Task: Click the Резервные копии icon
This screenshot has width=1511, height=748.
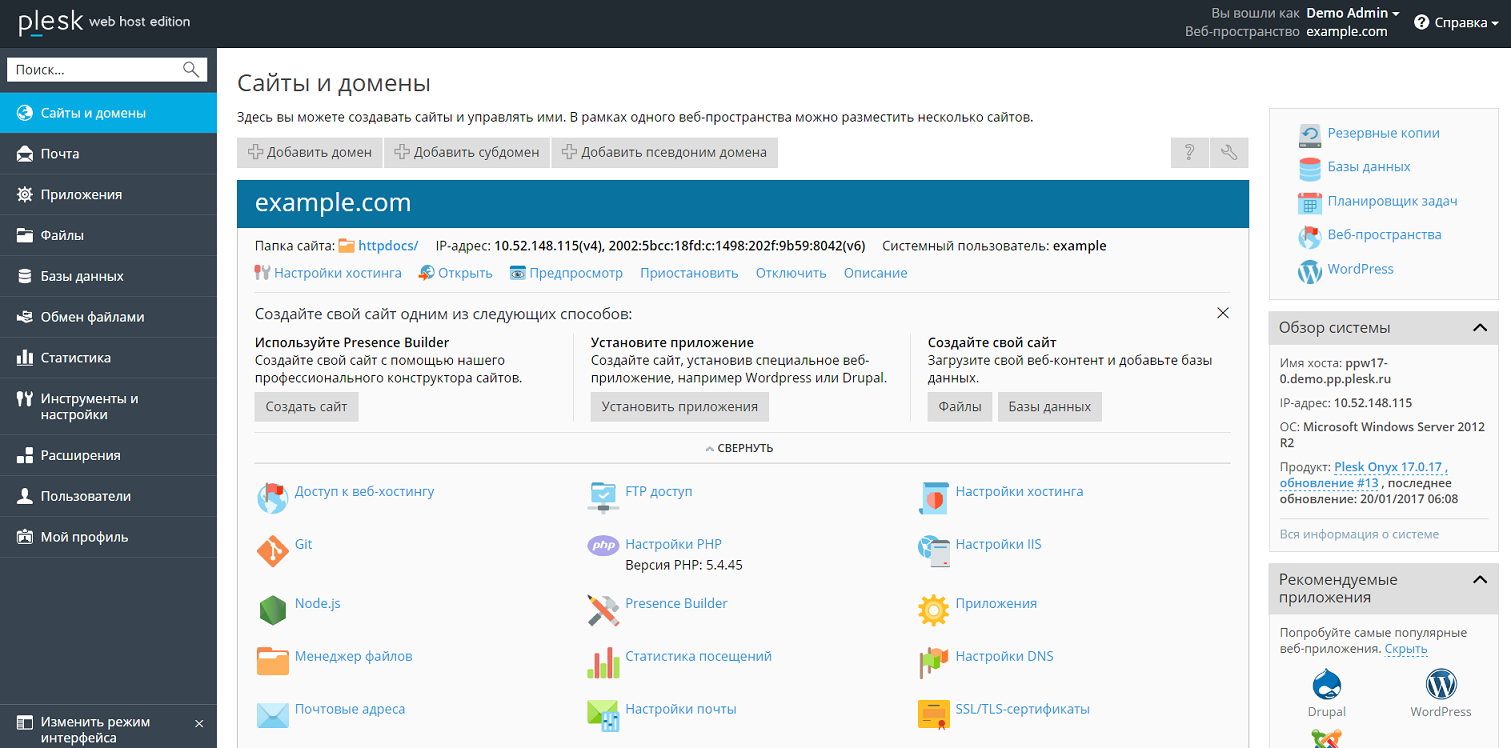Action: 1310,135
